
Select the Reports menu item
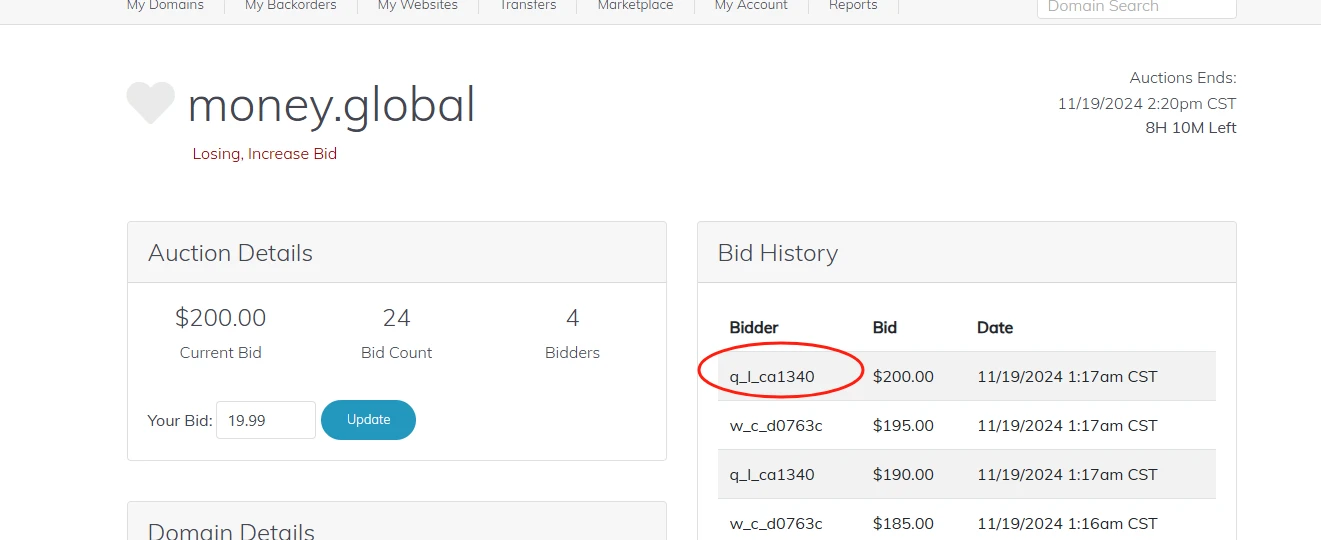[x=853, y=6]
